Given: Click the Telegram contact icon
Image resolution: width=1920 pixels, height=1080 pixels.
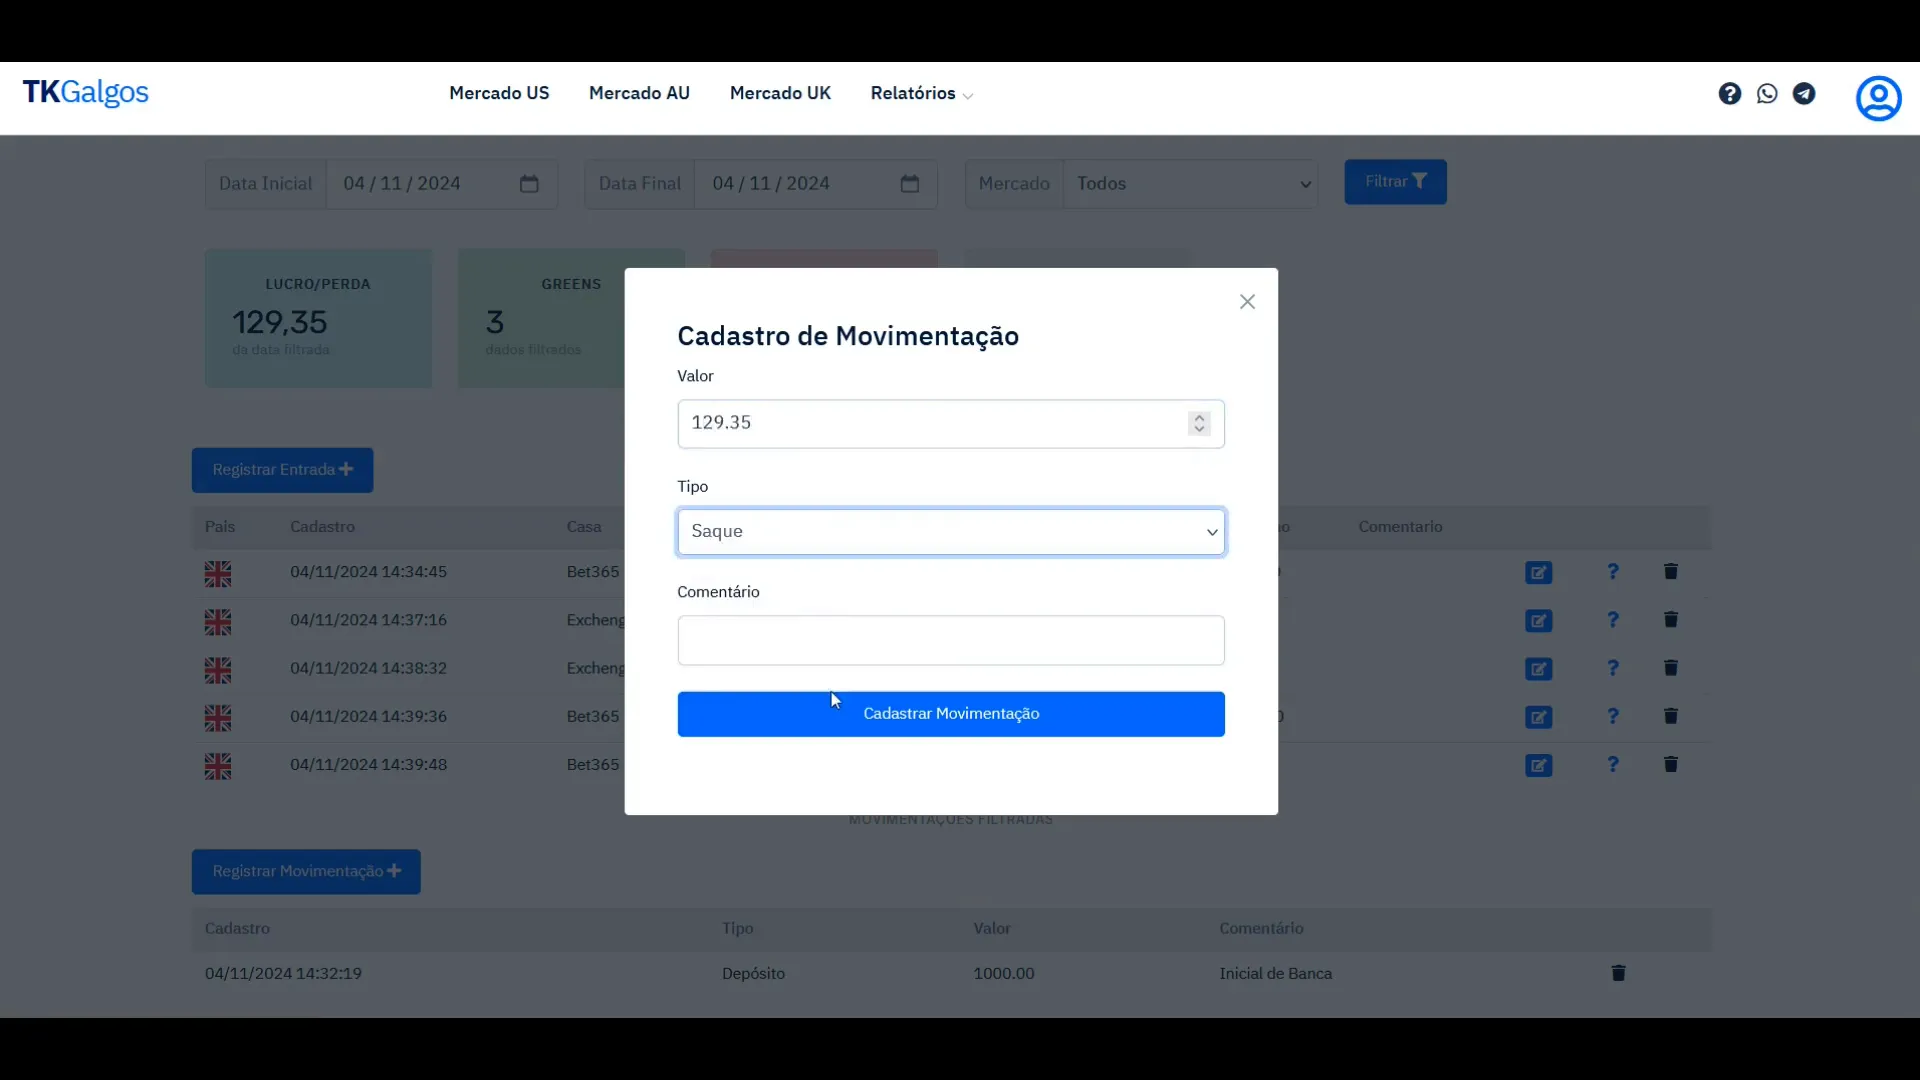Looking at the screenshot, I should tap(1804, 92).
